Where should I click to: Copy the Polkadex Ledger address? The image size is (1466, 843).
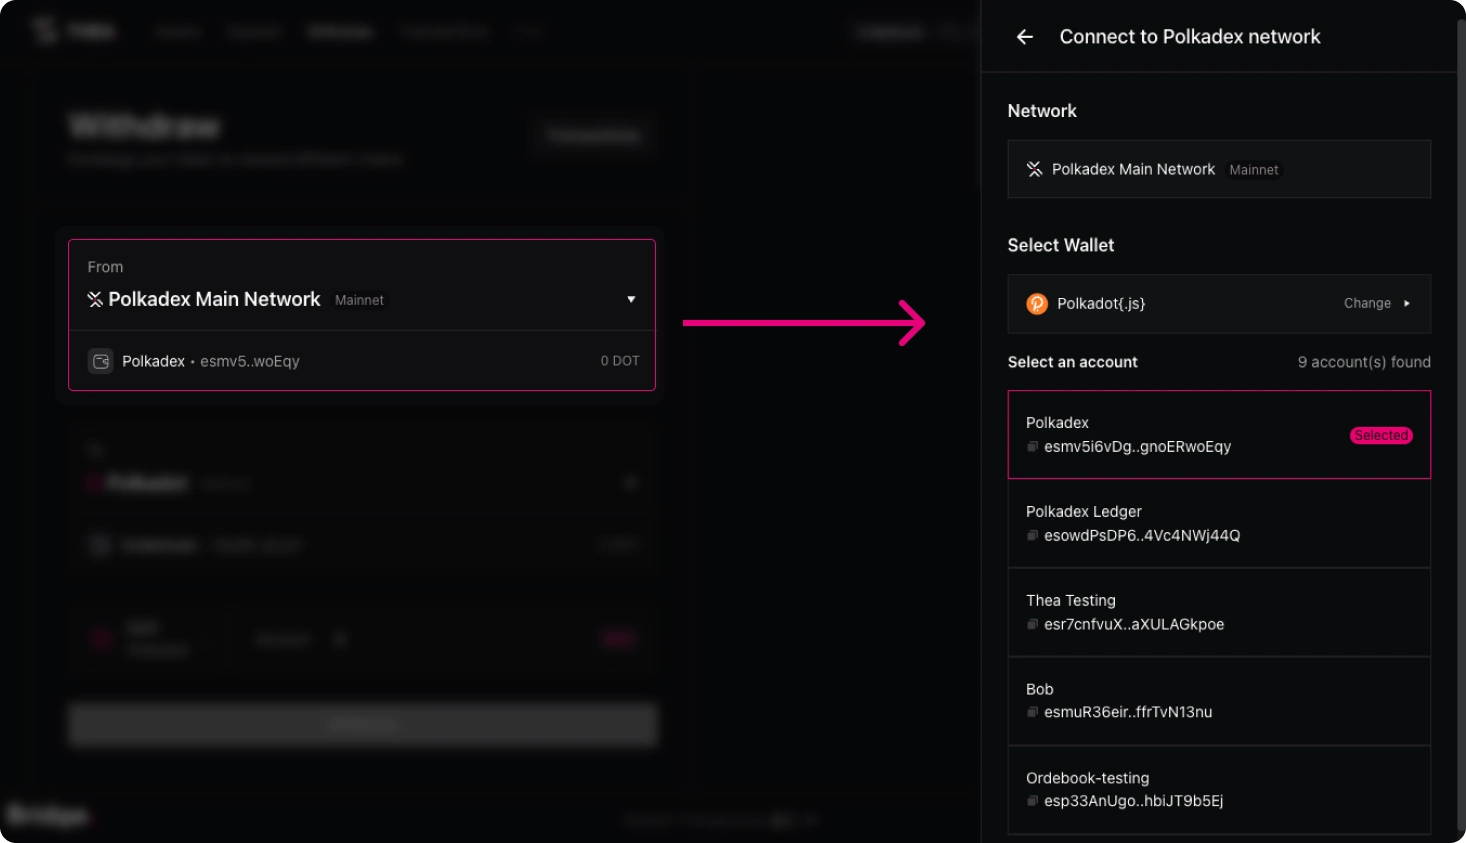(x=1032, y=536)
